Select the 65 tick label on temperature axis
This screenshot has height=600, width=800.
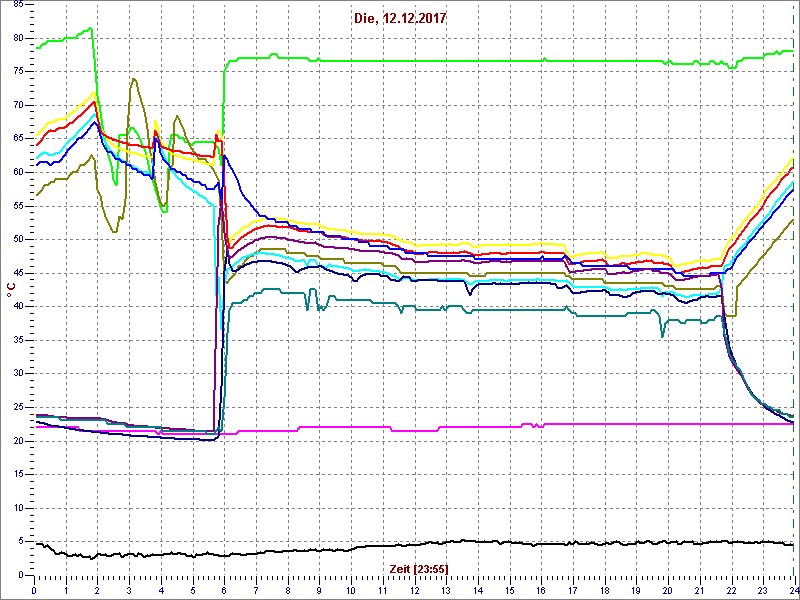coord(17,139)
